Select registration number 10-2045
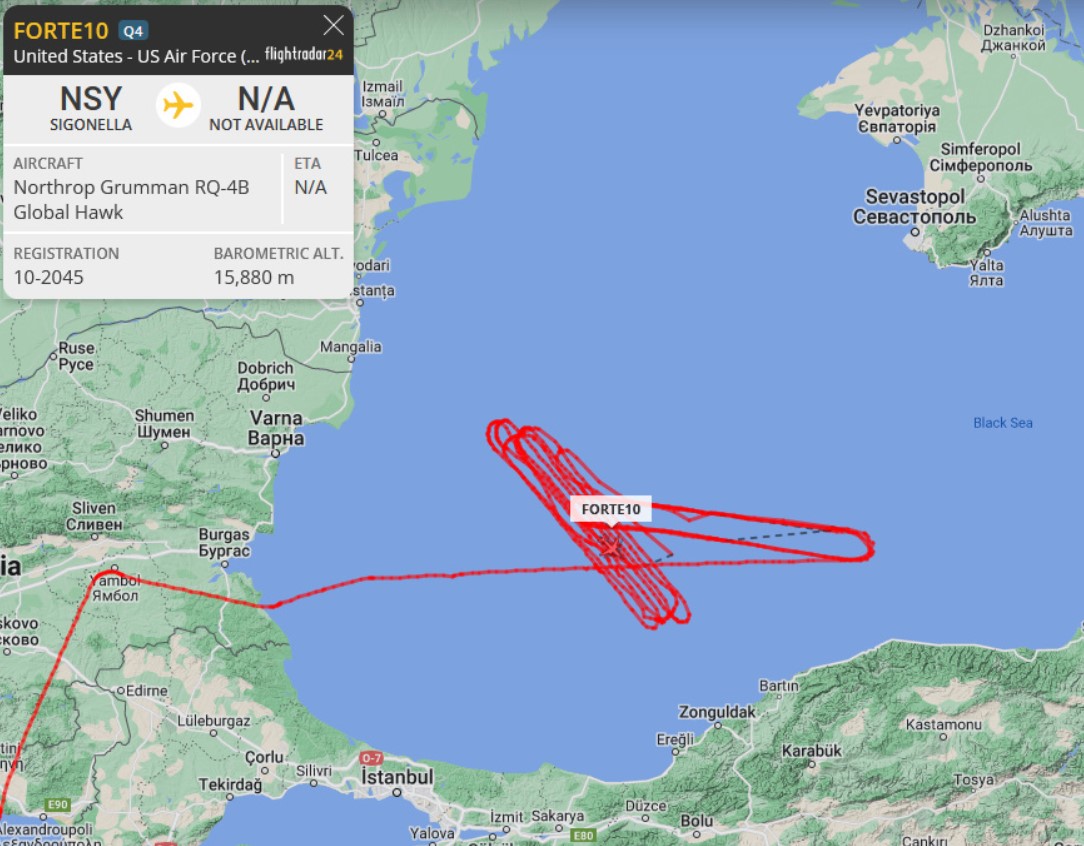1084x846 pixels. coord(48,277)
